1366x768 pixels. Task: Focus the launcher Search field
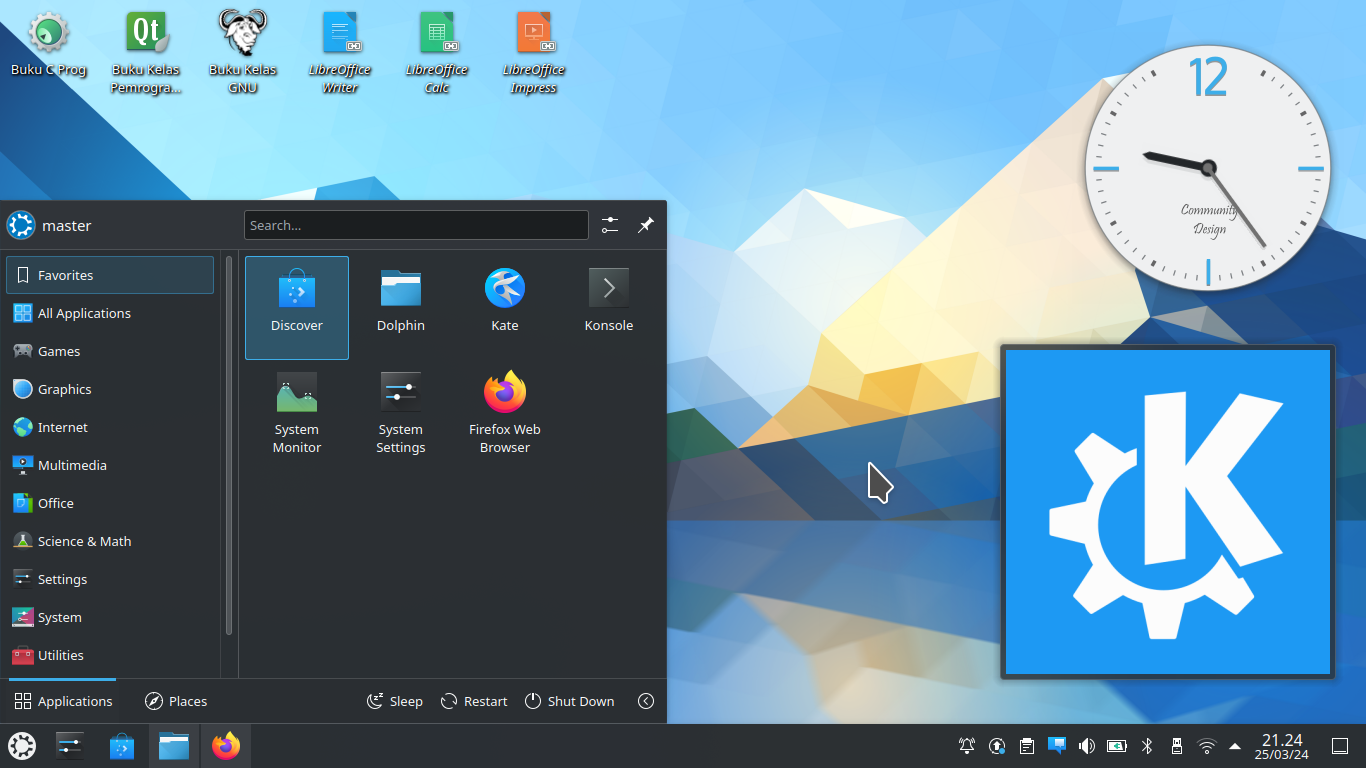click(416, 225)
